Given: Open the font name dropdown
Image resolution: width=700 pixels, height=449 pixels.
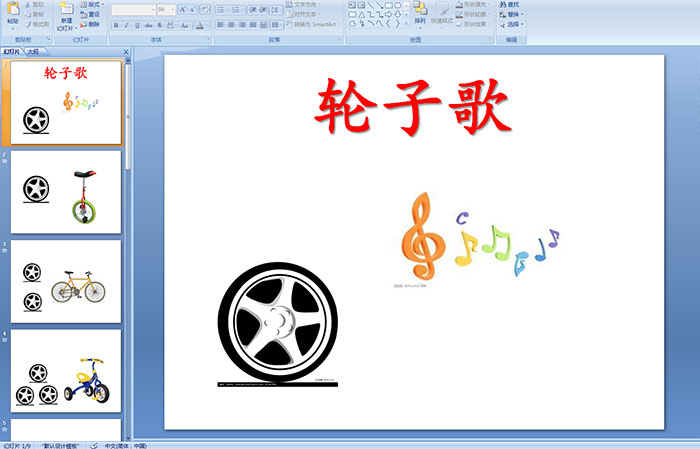Looking at the screenshot, I should [153, 9].
